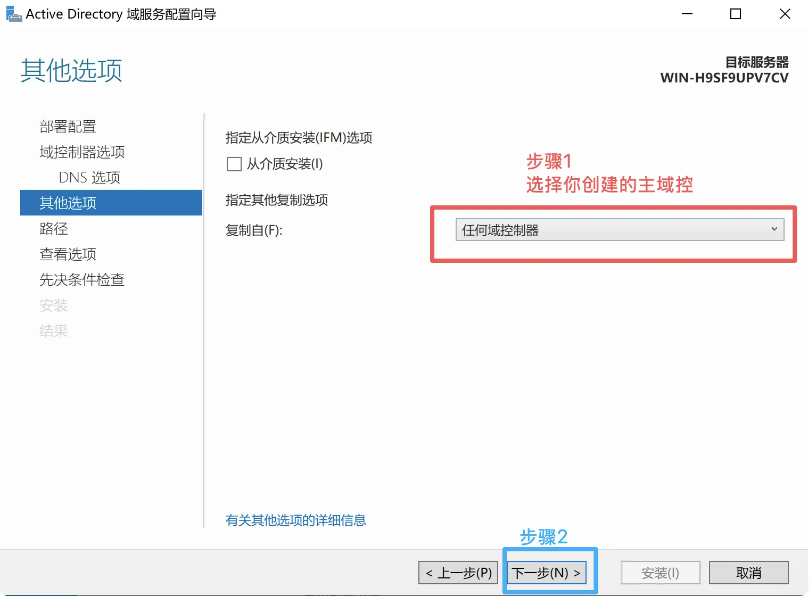Open 查看选项 in the sidebar
The image size is (810, 596).
(x=68, y=255)
